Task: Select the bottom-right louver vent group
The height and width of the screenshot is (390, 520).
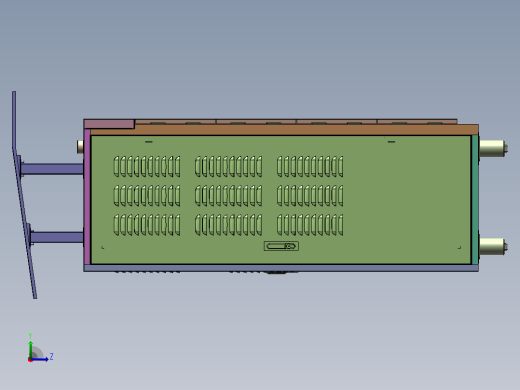Action: point(310,225)
